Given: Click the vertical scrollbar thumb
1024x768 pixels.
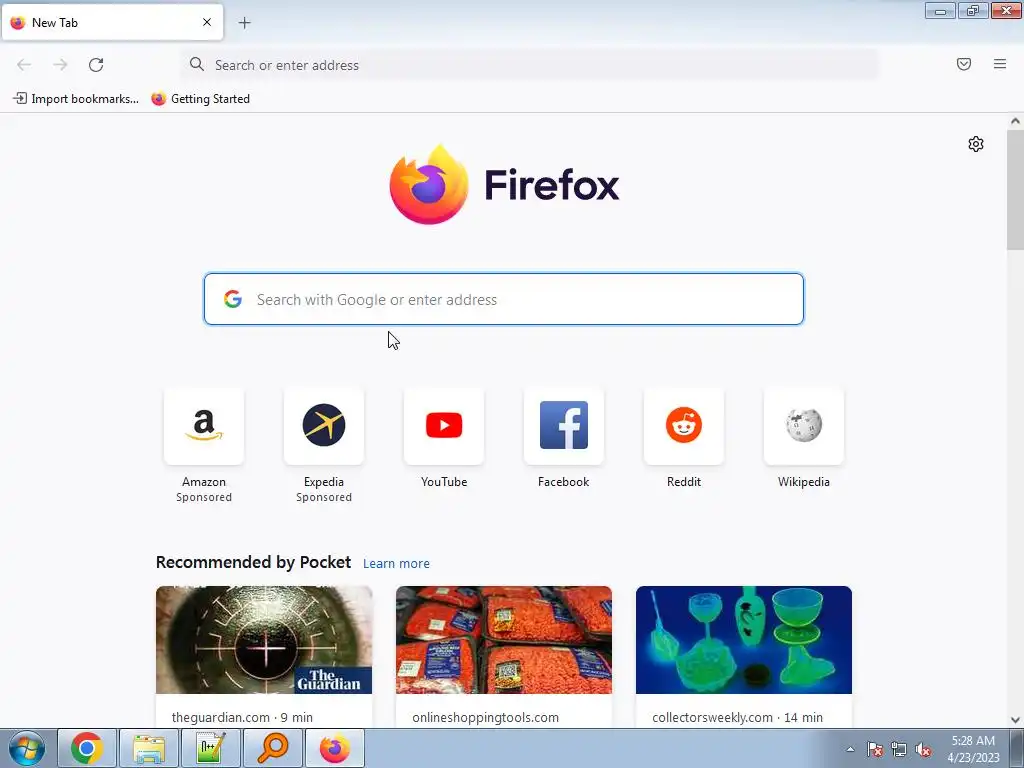Looking at the screenshot, I should [1015, 189].
